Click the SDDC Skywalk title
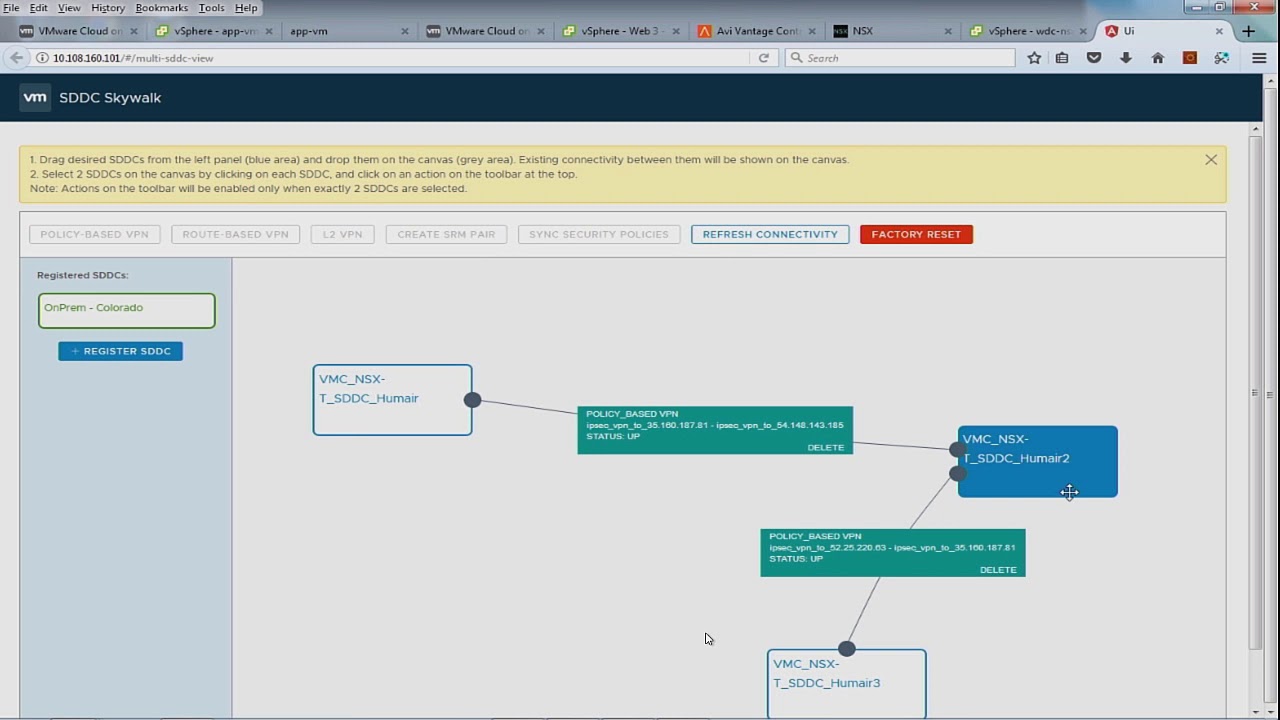The image size is (1280, 720). click(x=110, y=98)
